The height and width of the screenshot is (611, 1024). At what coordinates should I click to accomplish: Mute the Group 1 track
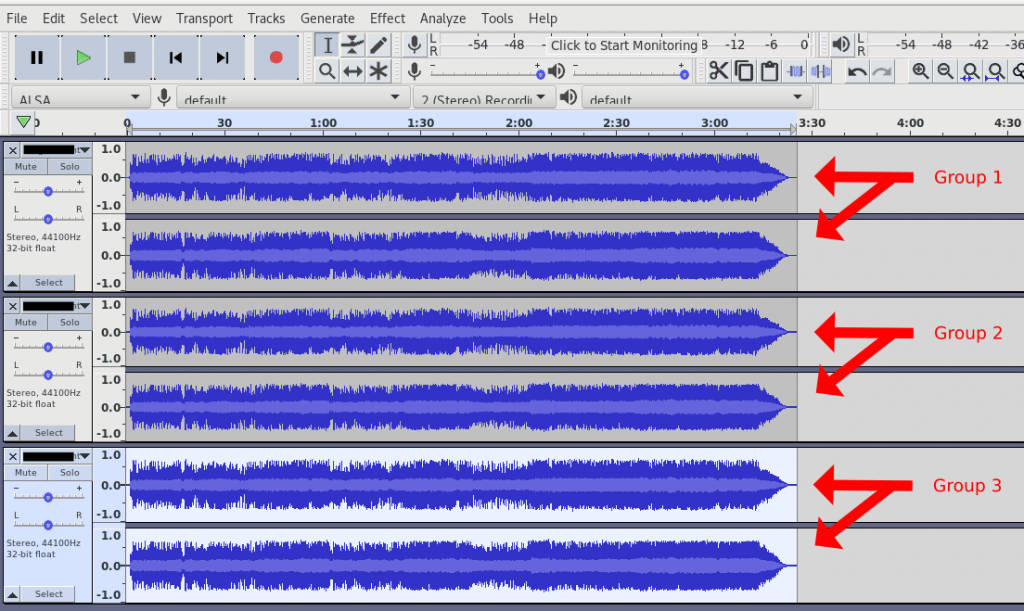25,166
